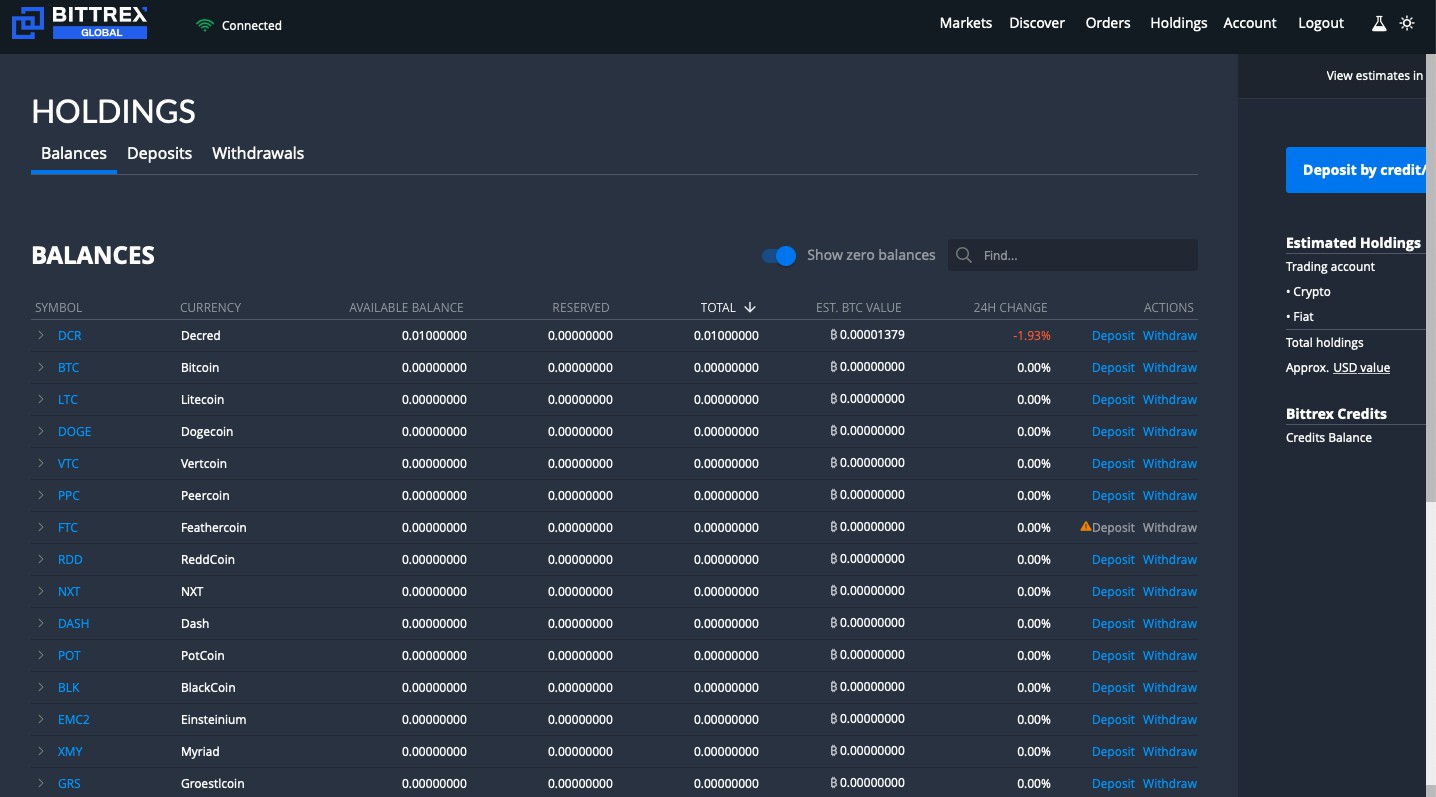The height and width of the screenshot is (797, 1436).
Task: Click Credits Balance in side panel
Action: pos(1328,437)
